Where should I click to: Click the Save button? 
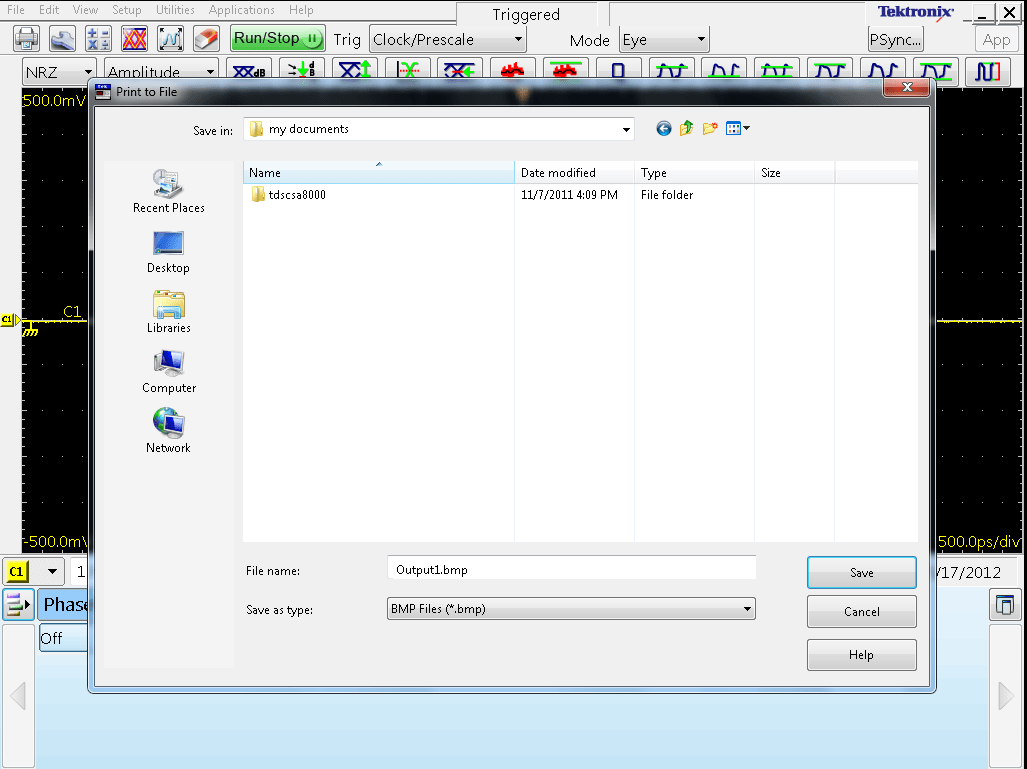(x=860, y=571)
